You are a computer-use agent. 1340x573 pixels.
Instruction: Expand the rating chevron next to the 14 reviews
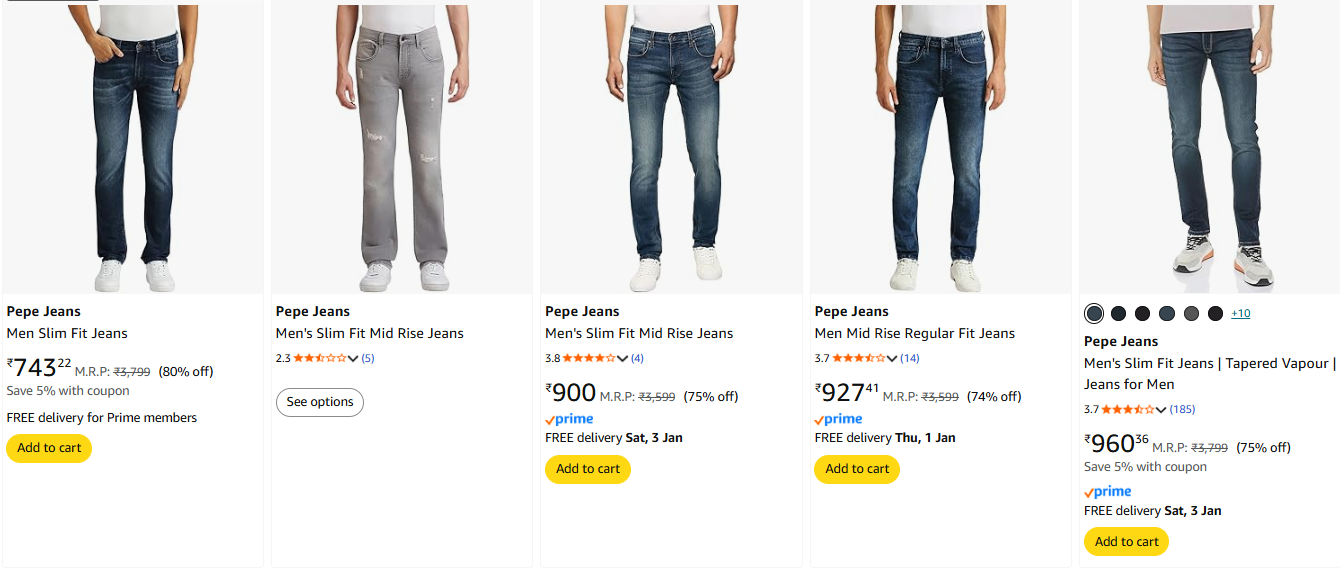(892, 358)
